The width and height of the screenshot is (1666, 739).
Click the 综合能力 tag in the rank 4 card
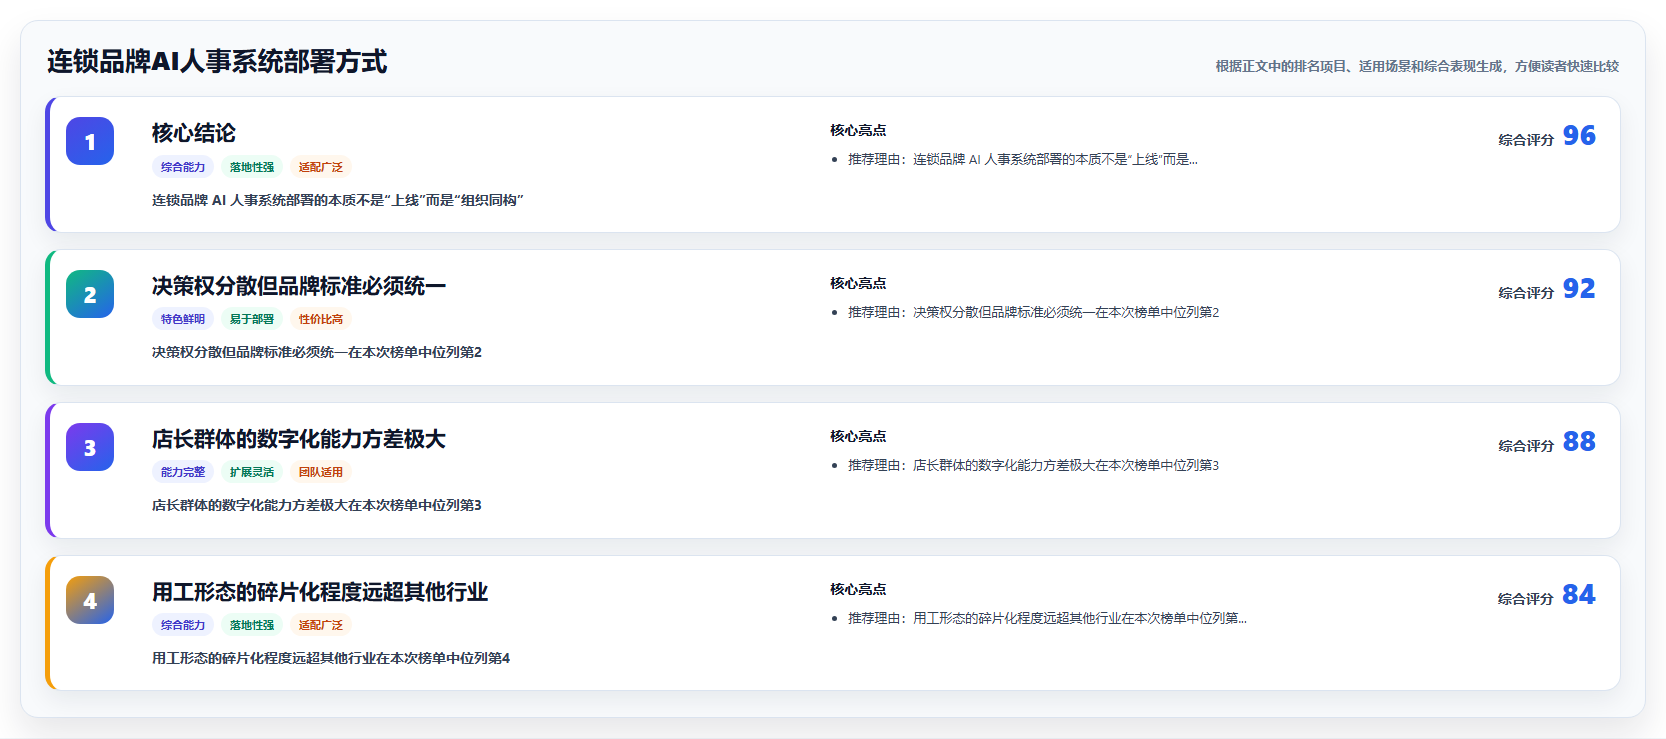click(x=183, y=625)
